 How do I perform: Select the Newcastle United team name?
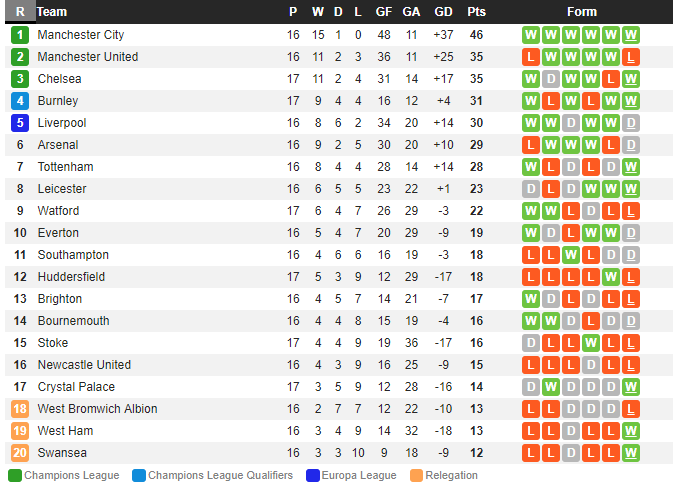click(84, 365)
